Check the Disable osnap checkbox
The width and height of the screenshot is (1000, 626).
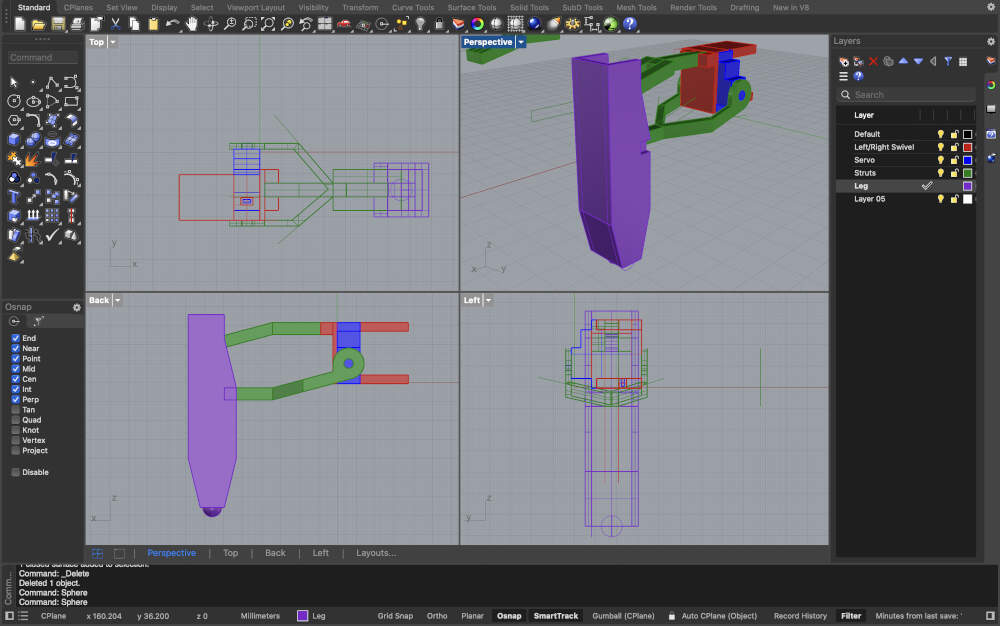(15, 472)
